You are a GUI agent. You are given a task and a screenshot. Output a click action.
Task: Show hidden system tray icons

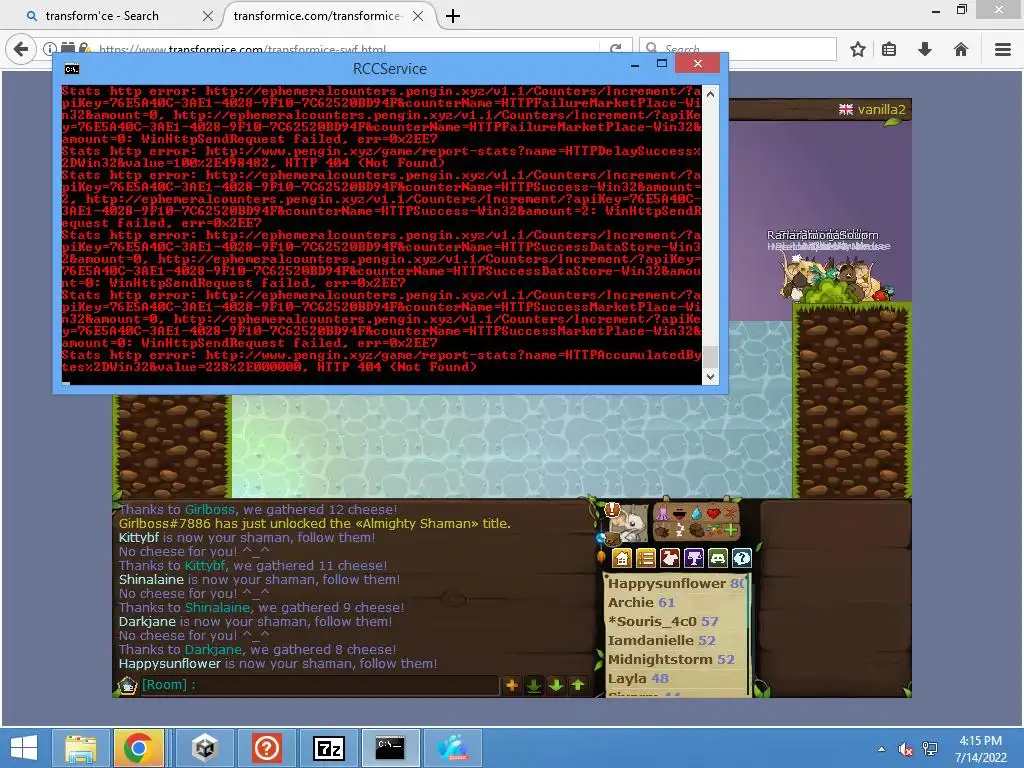[x=882, y=749]
